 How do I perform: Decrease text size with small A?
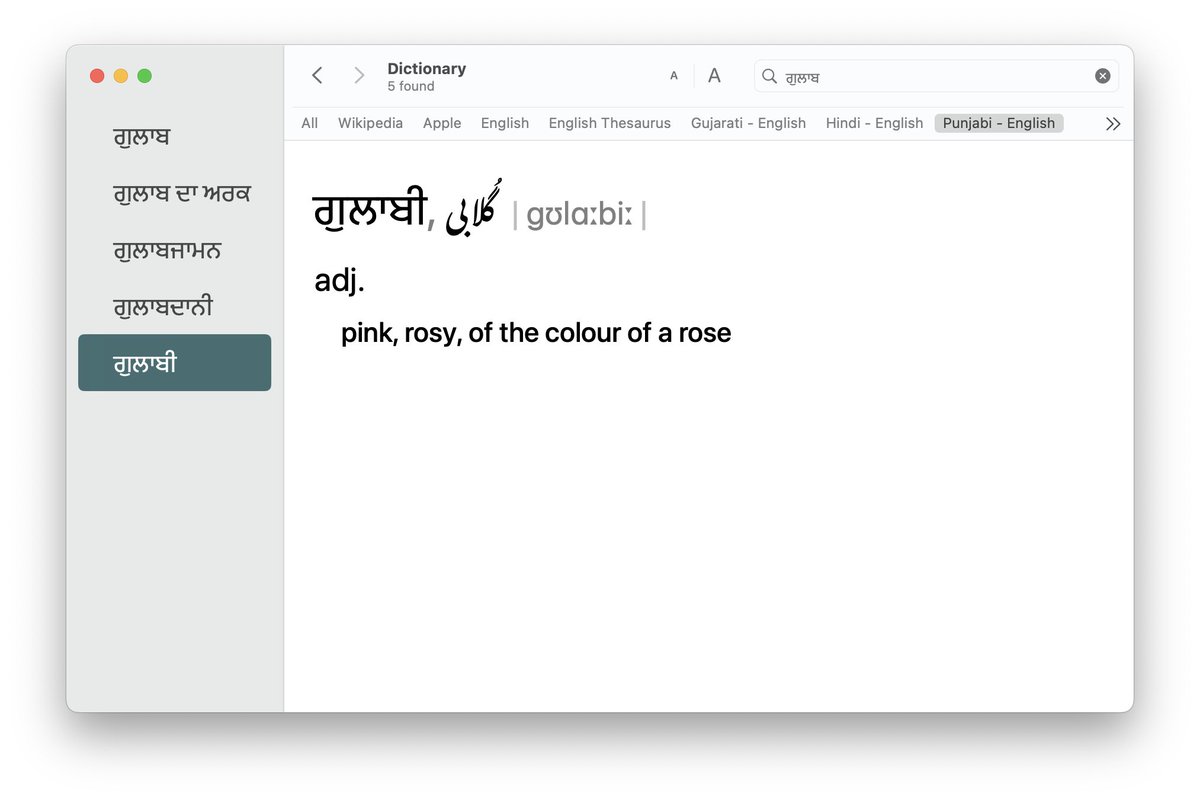674,76
